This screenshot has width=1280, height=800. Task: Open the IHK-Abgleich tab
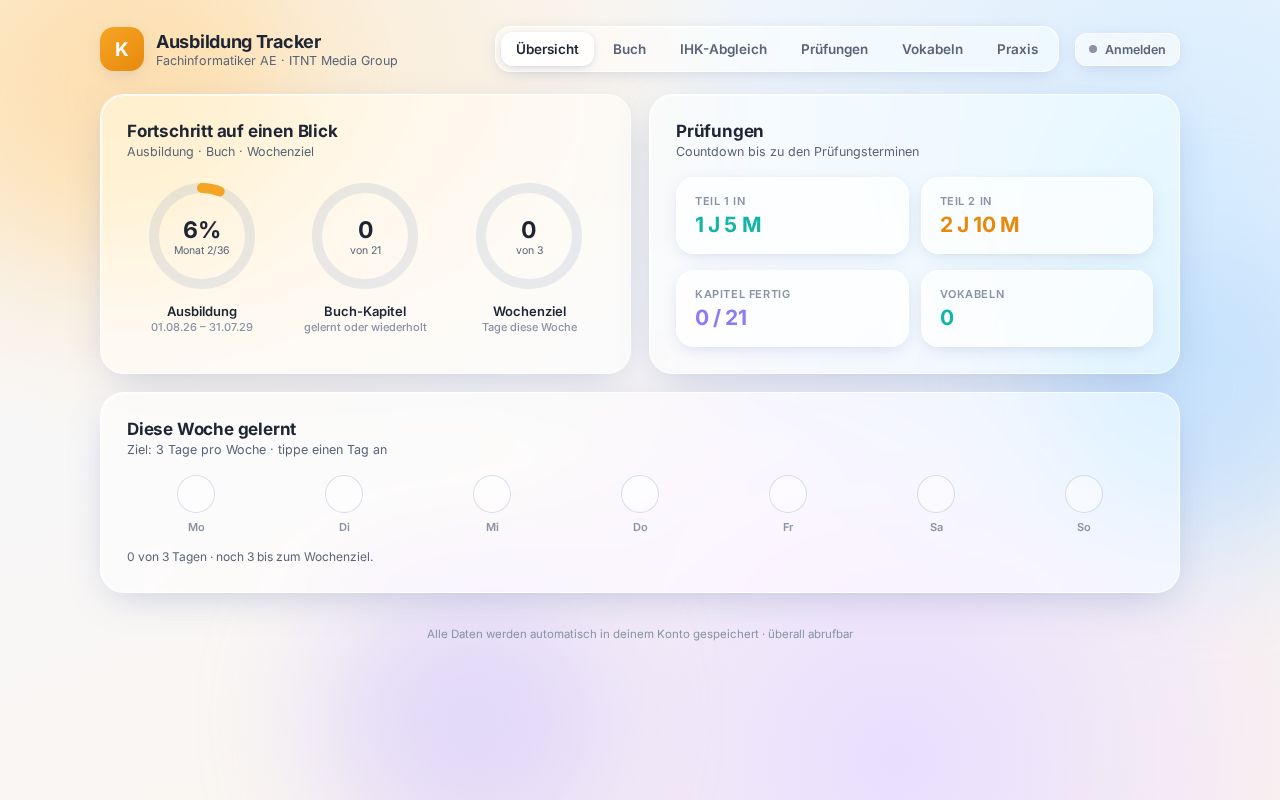point(723,49)
